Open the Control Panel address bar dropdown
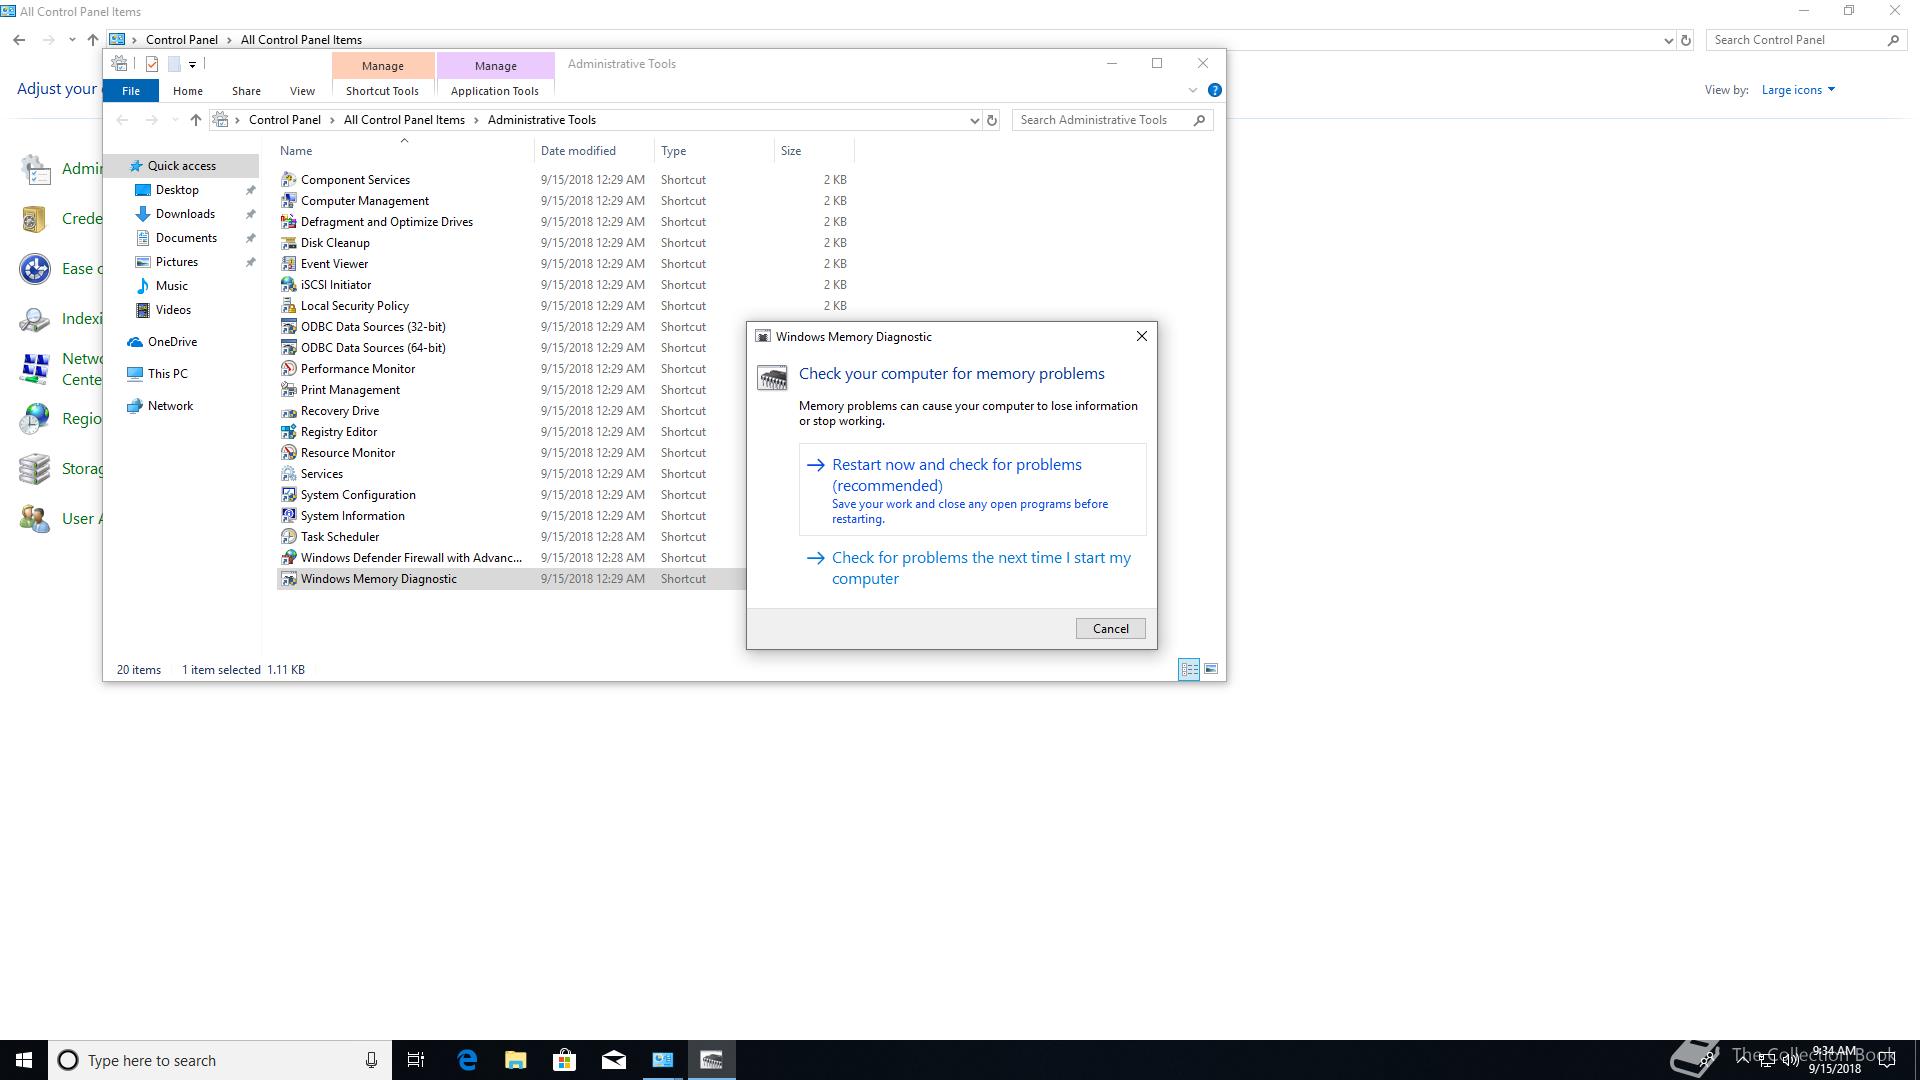Viewport: 1920px width, 1080px height. (1668, 40)
